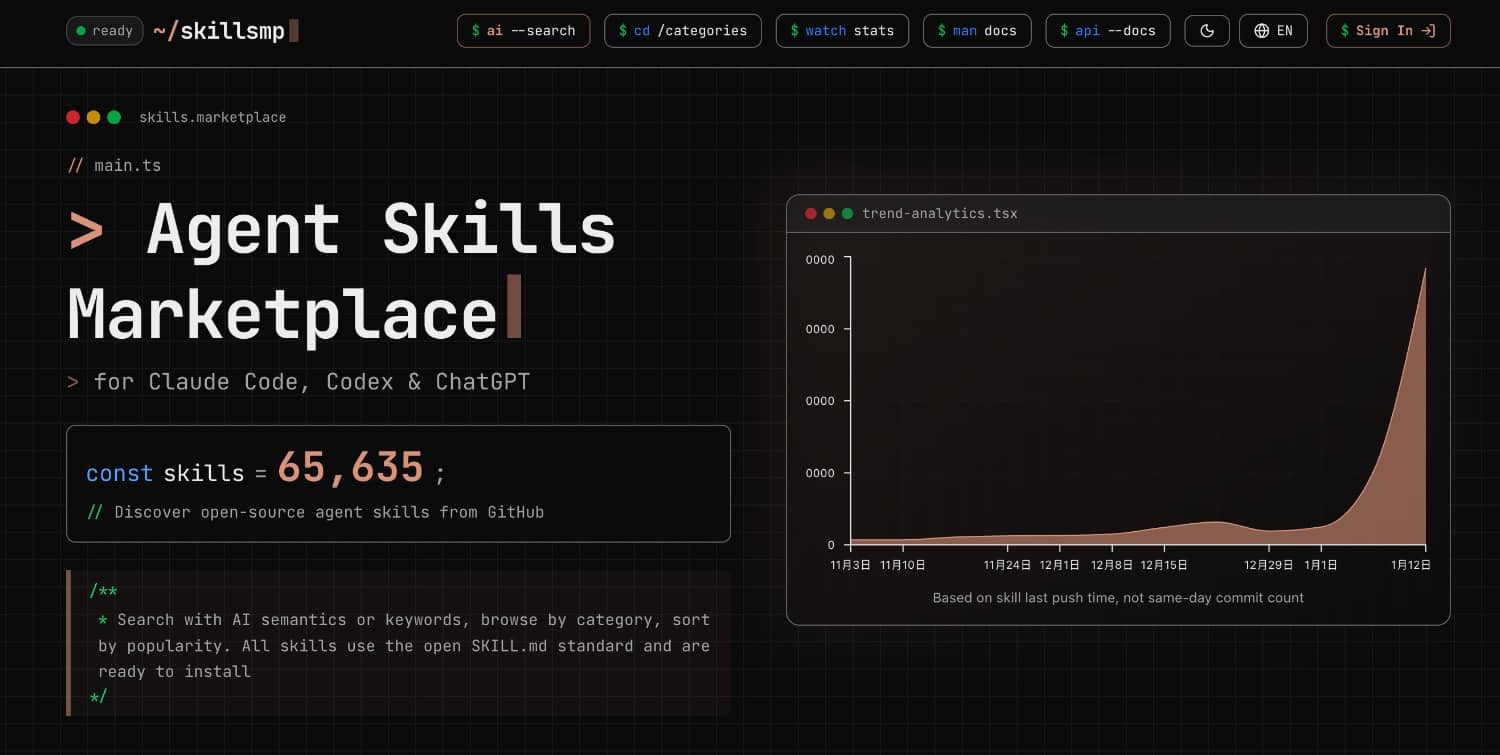The height and width of the screenshot is (755, 1500).
Task: Open the EN language selector
Action: click(1273, 31)
